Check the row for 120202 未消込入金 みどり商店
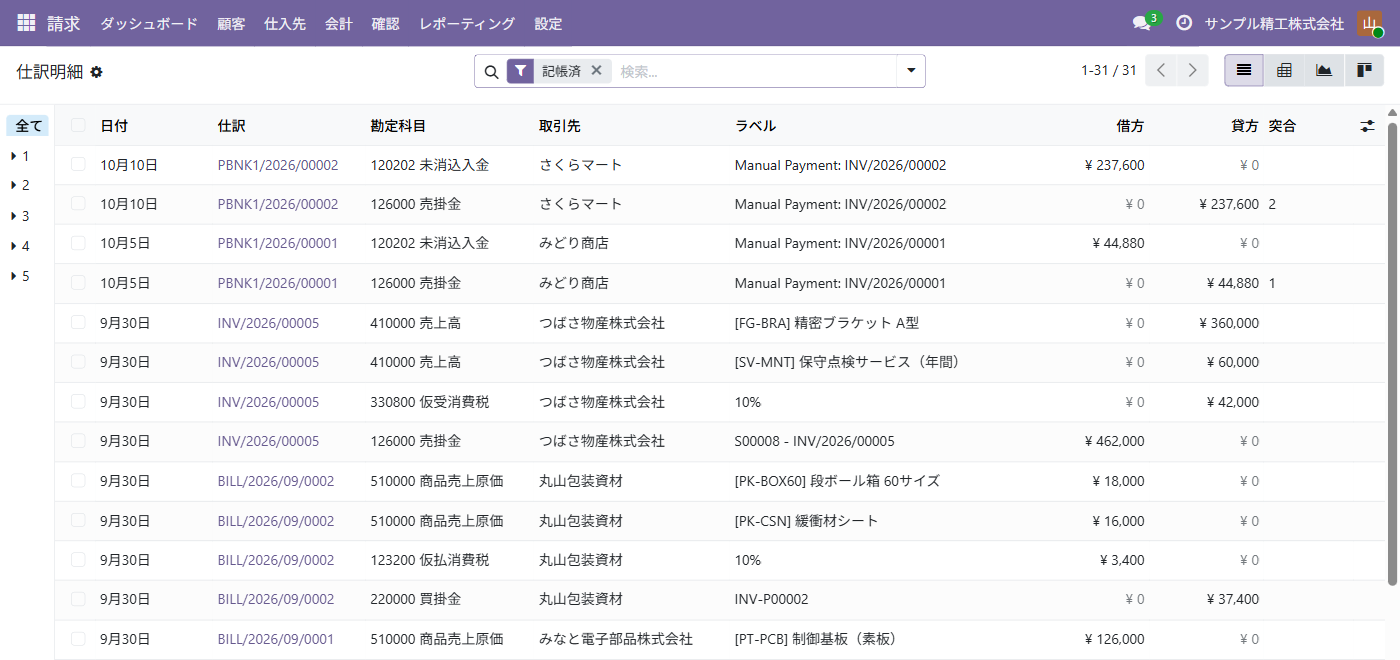This screenshot has height=660, width=1400. tap(78, 243)
